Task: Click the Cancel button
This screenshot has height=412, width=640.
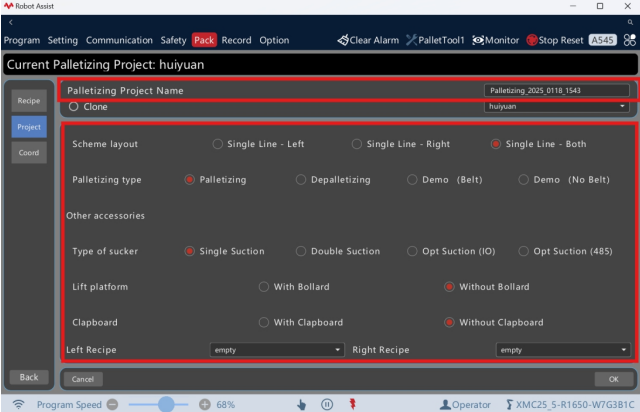Action: (x=83, y=379)
